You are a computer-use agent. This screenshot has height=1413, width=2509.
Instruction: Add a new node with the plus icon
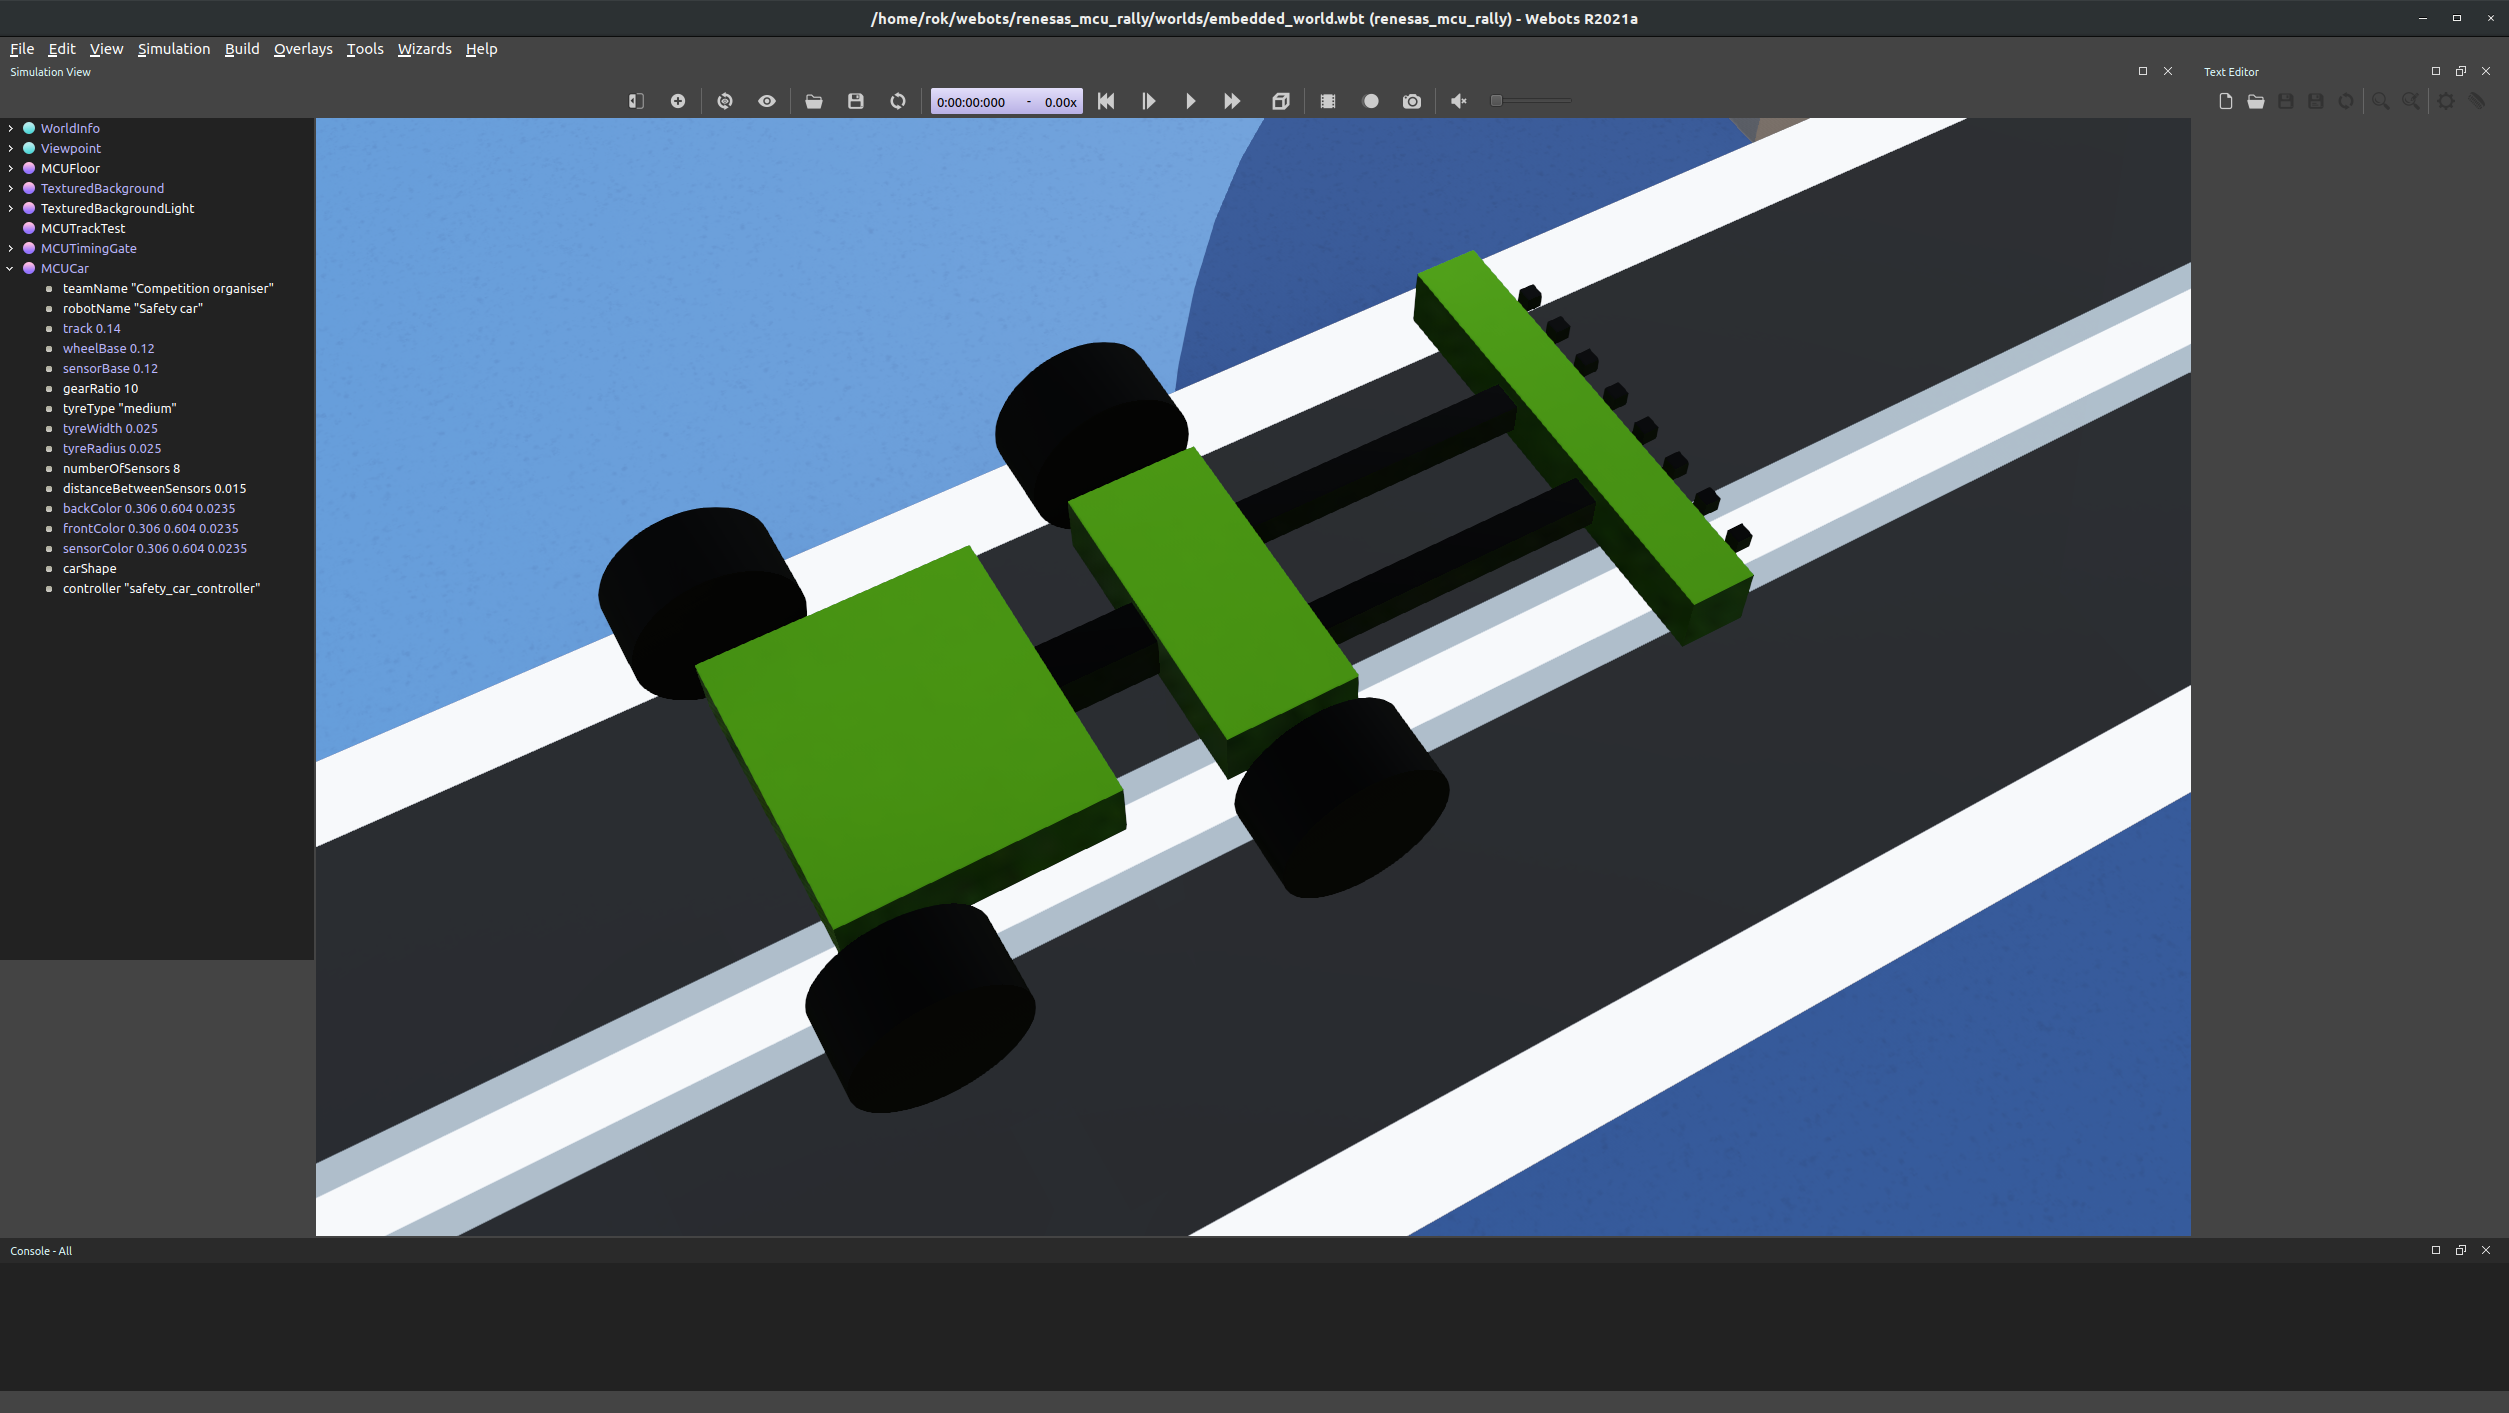[678, 100]
